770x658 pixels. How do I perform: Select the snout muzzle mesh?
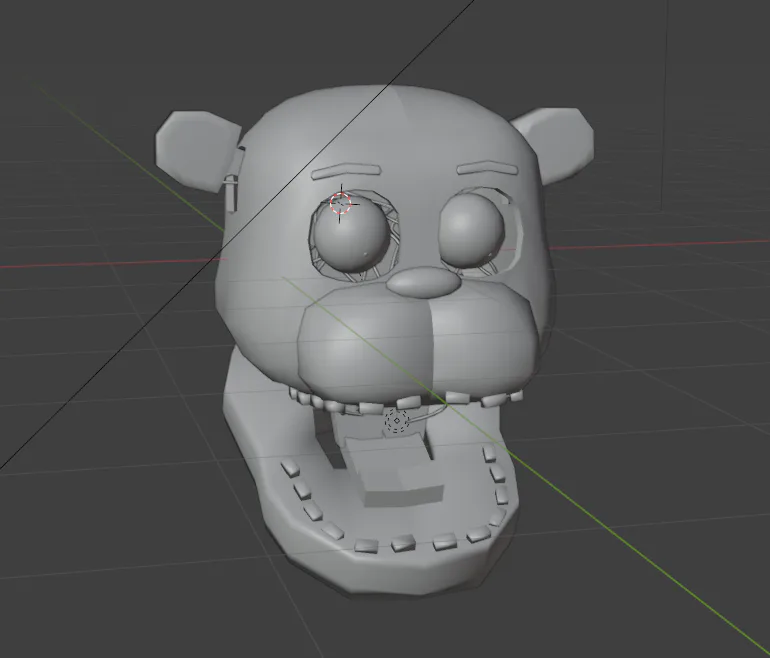point(417,344)
